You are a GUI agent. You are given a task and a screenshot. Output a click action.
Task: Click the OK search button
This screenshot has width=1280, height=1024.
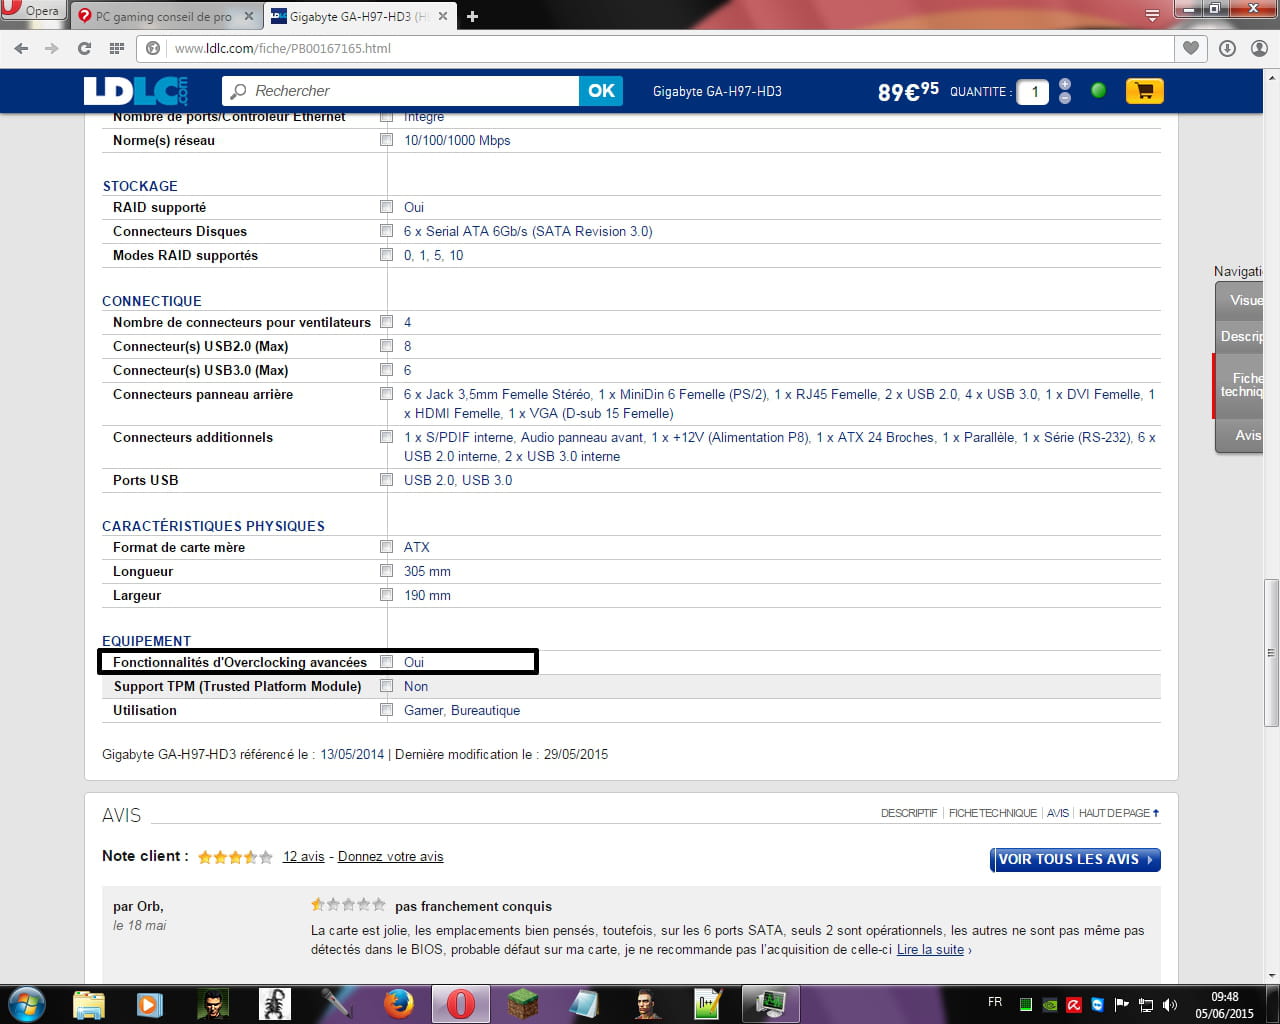pos(601,91)
